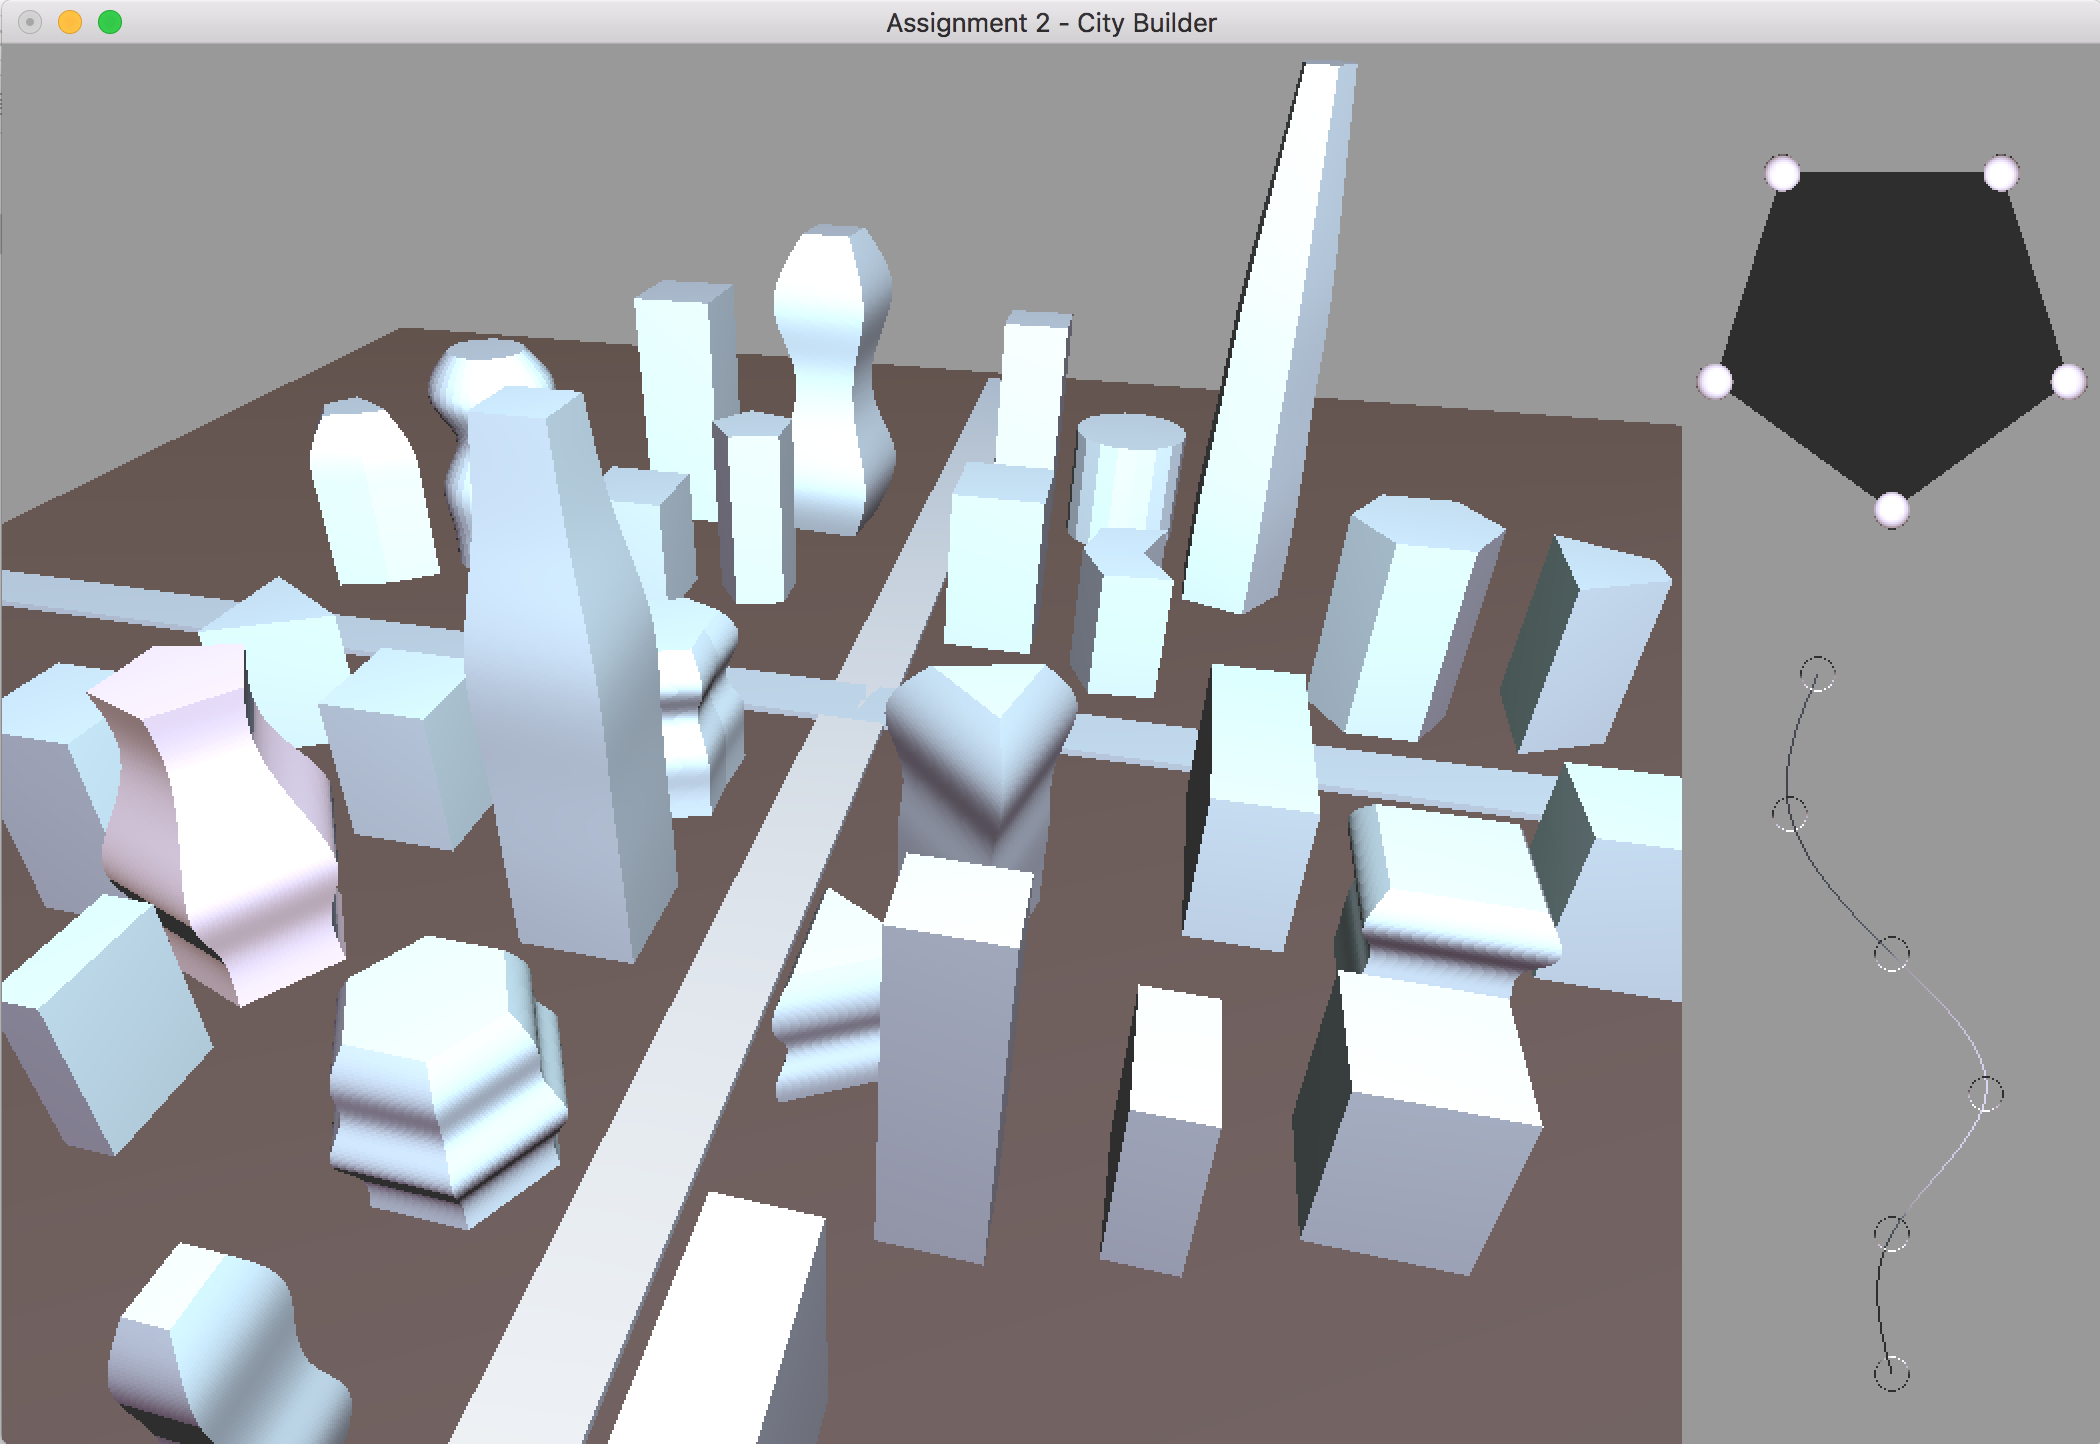This screenshot has height=1444, width=2100.
Task: Select the topmost profile curve control point
Action: point(1817,673)
